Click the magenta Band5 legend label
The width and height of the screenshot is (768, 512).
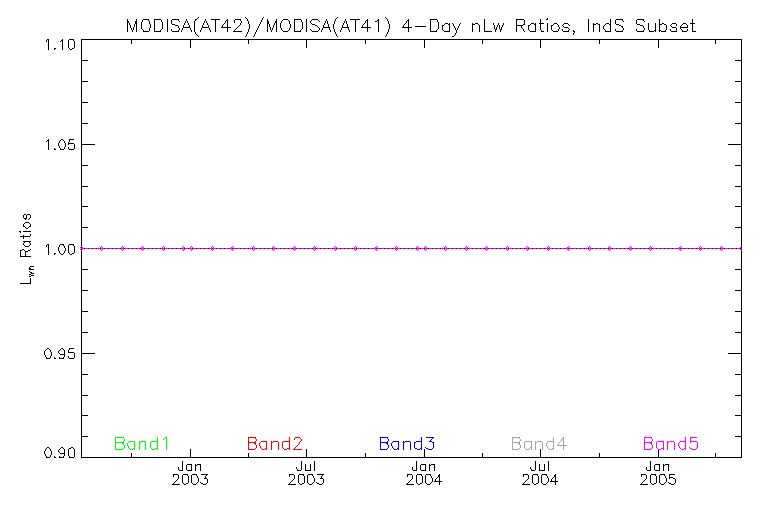671,444
